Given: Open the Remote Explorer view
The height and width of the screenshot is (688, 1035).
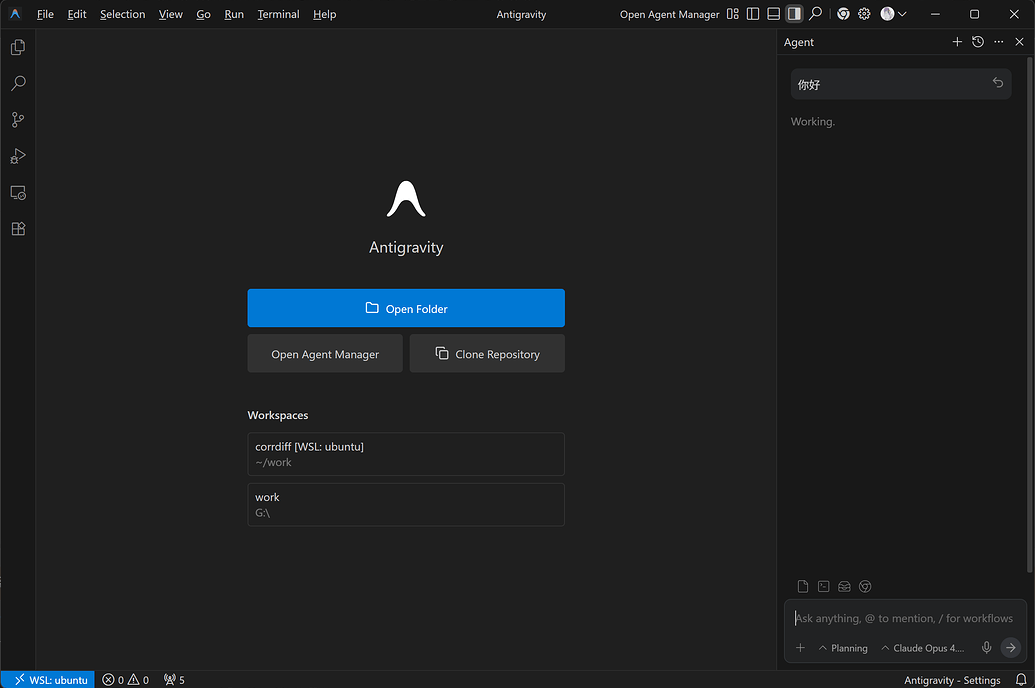Looking at the screenshot, I should pyautogui.click(x=18, y=192).
